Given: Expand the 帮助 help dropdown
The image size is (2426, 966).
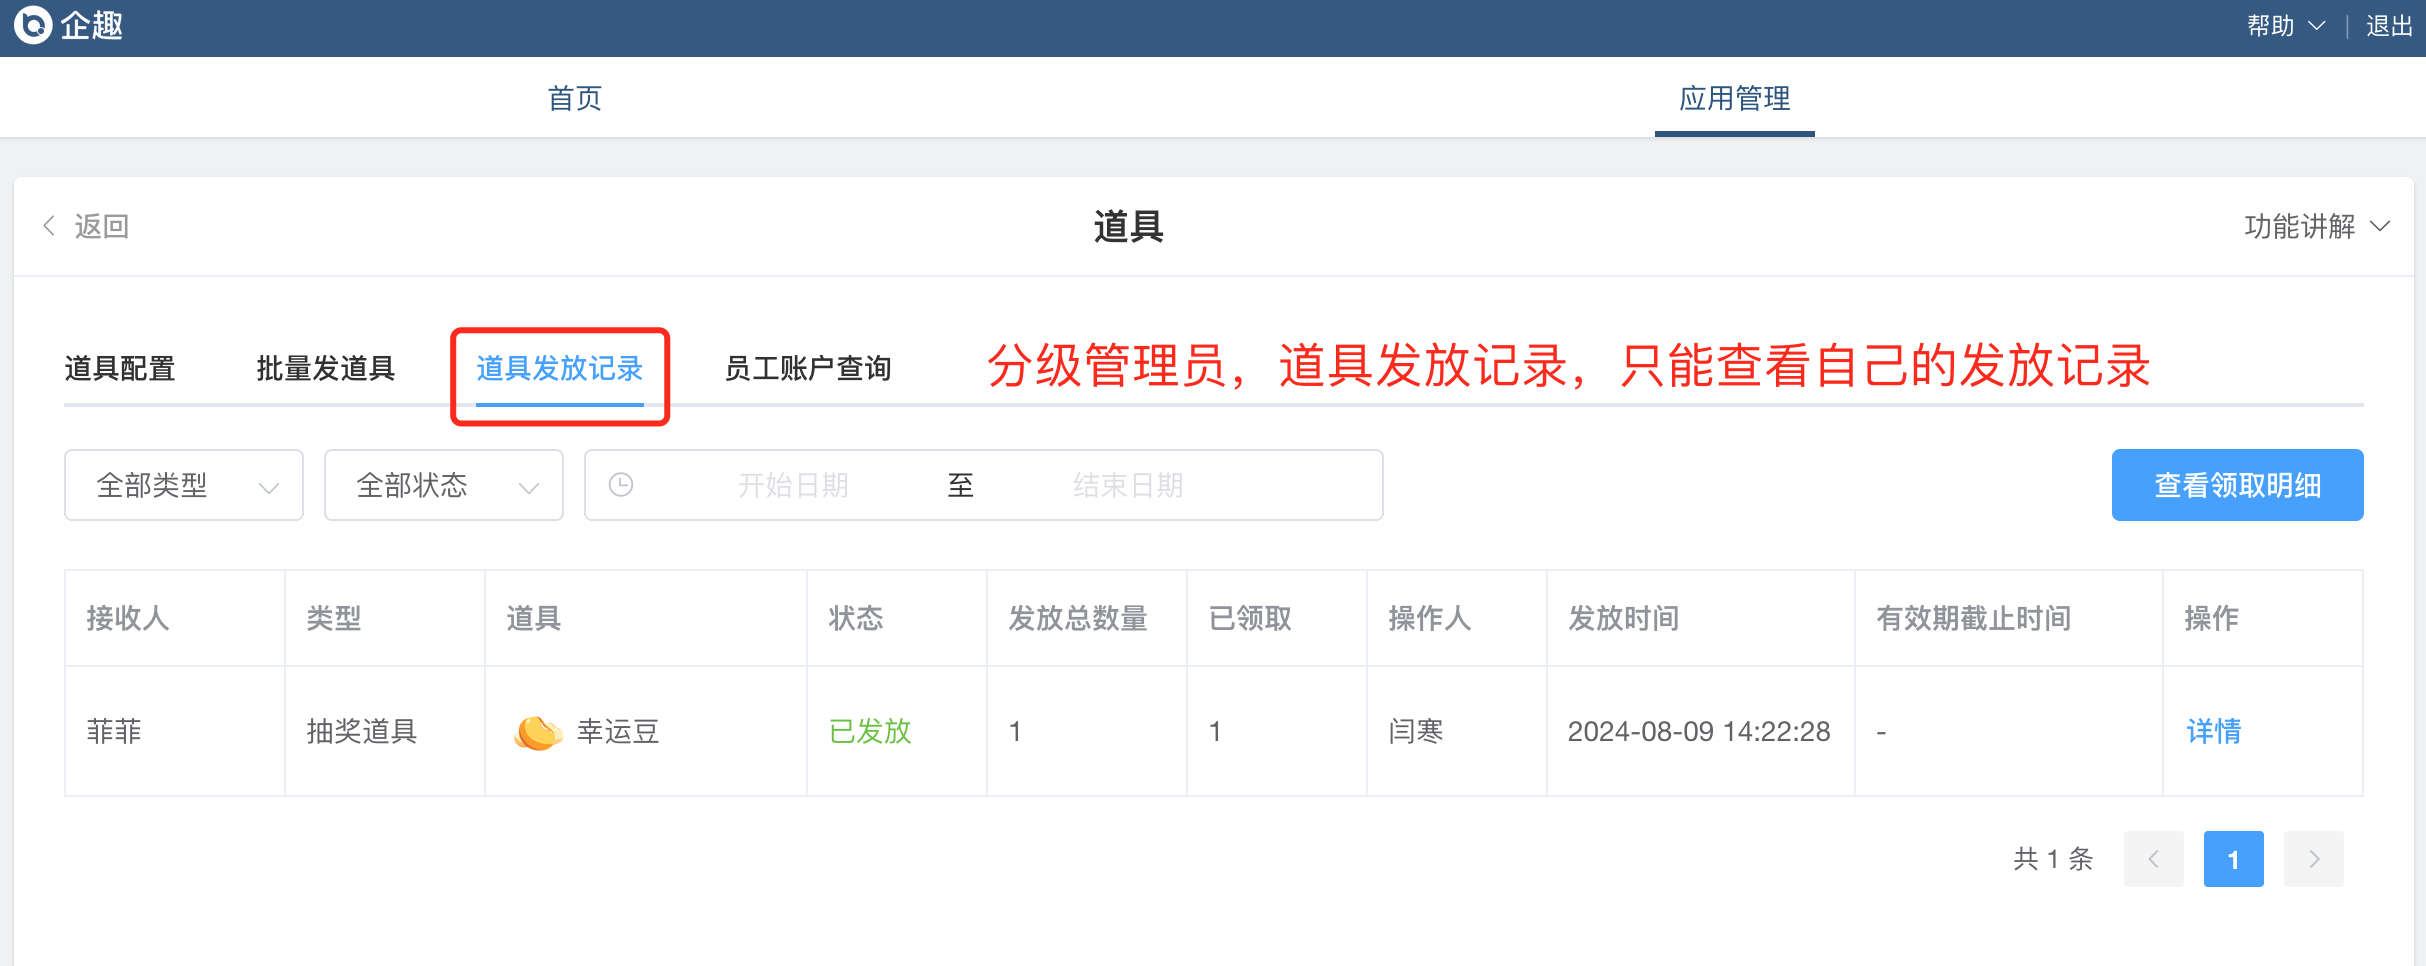Looking at the screenshot, I should (2285, 26).
